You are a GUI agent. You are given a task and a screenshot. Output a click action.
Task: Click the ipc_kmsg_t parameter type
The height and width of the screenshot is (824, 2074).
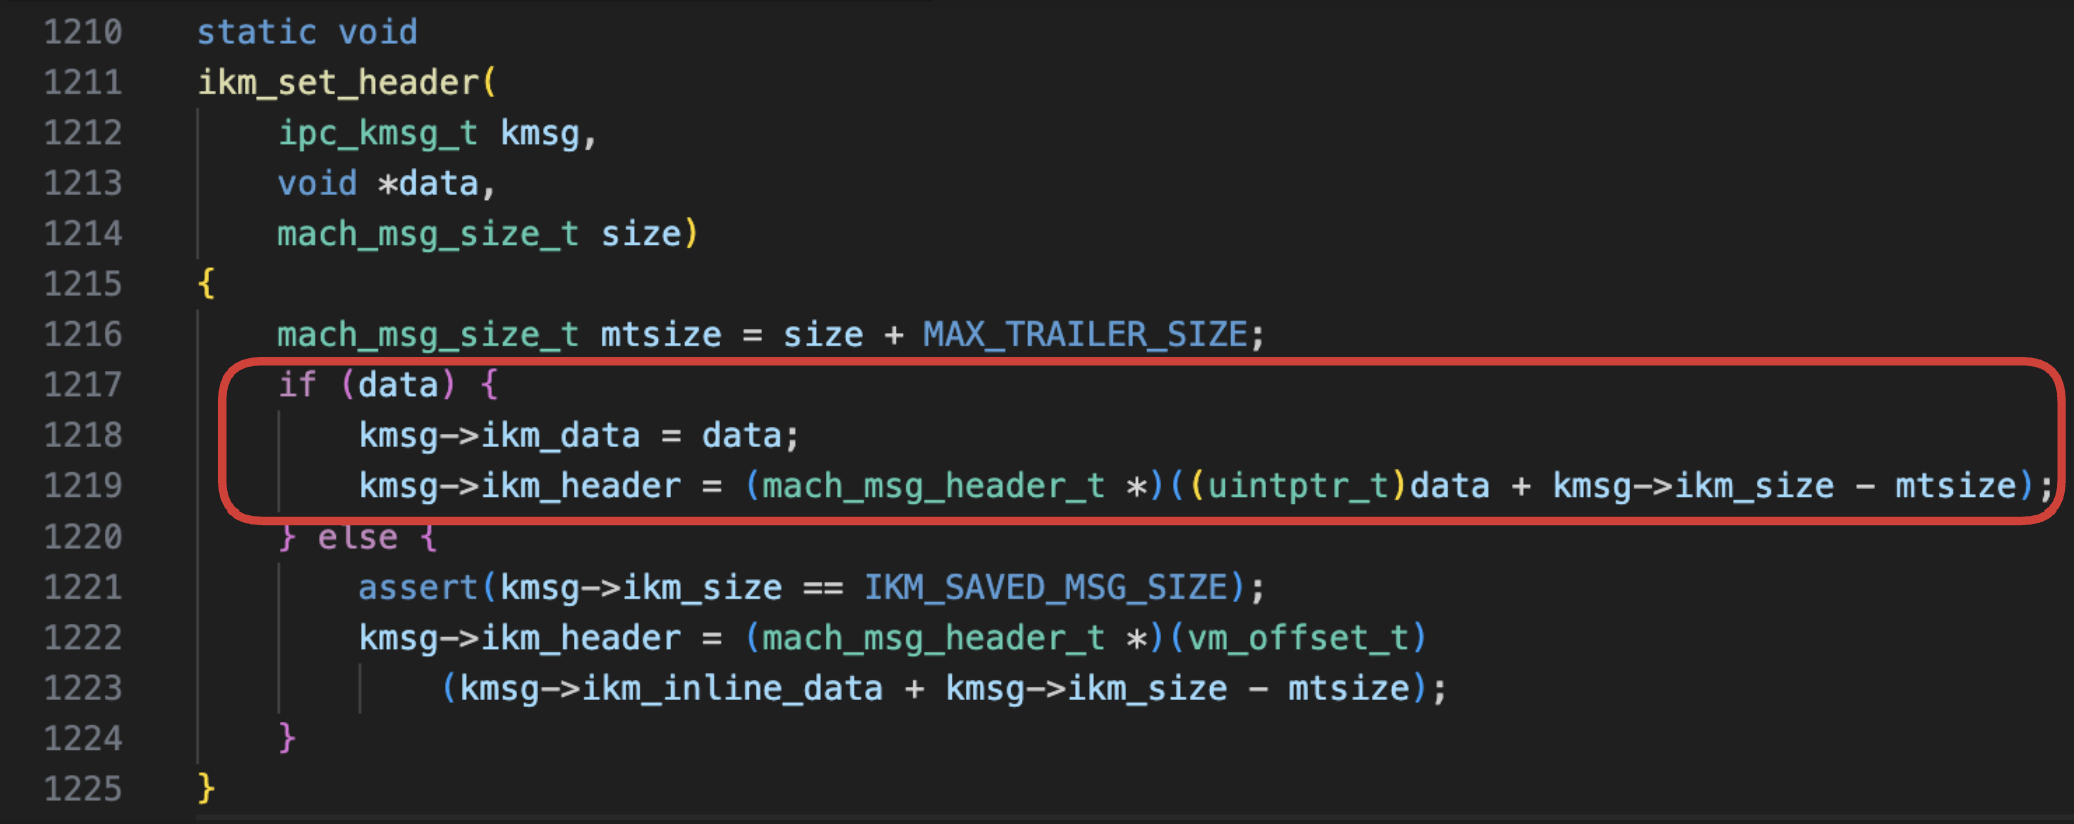click(378, 134)
